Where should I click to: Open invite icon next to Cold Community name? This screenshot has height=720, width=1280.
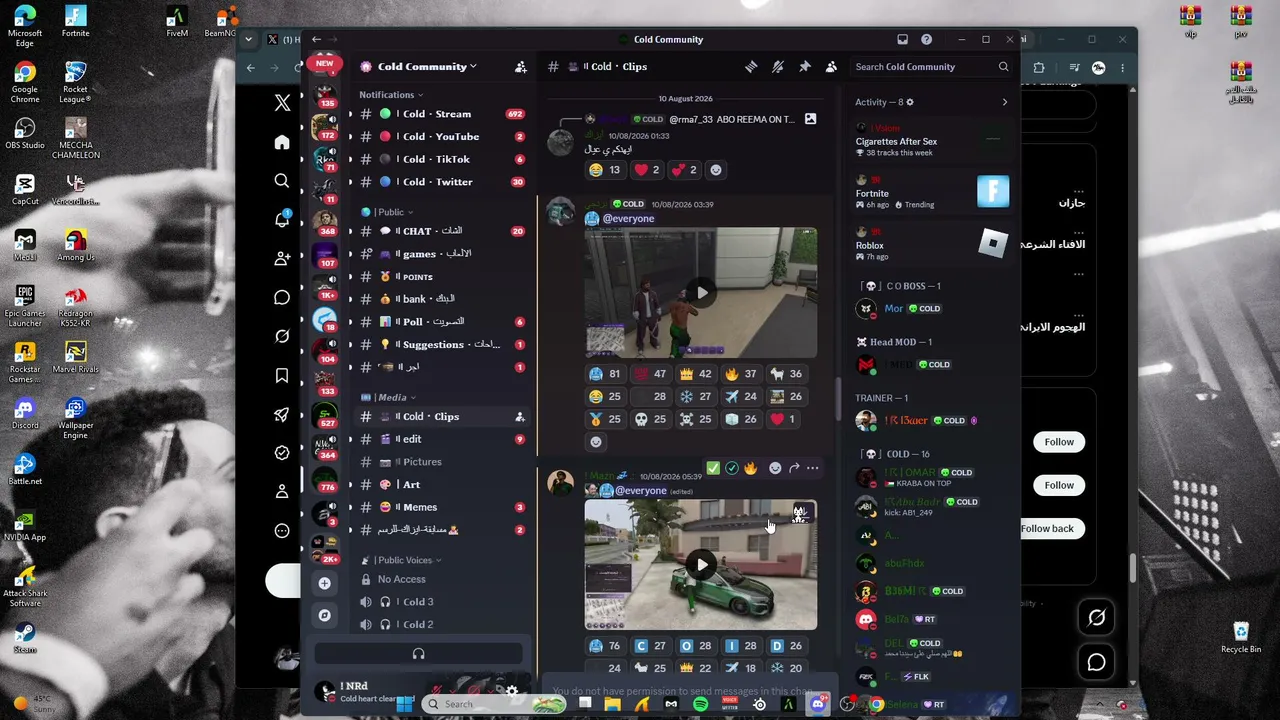click(521, 67)
